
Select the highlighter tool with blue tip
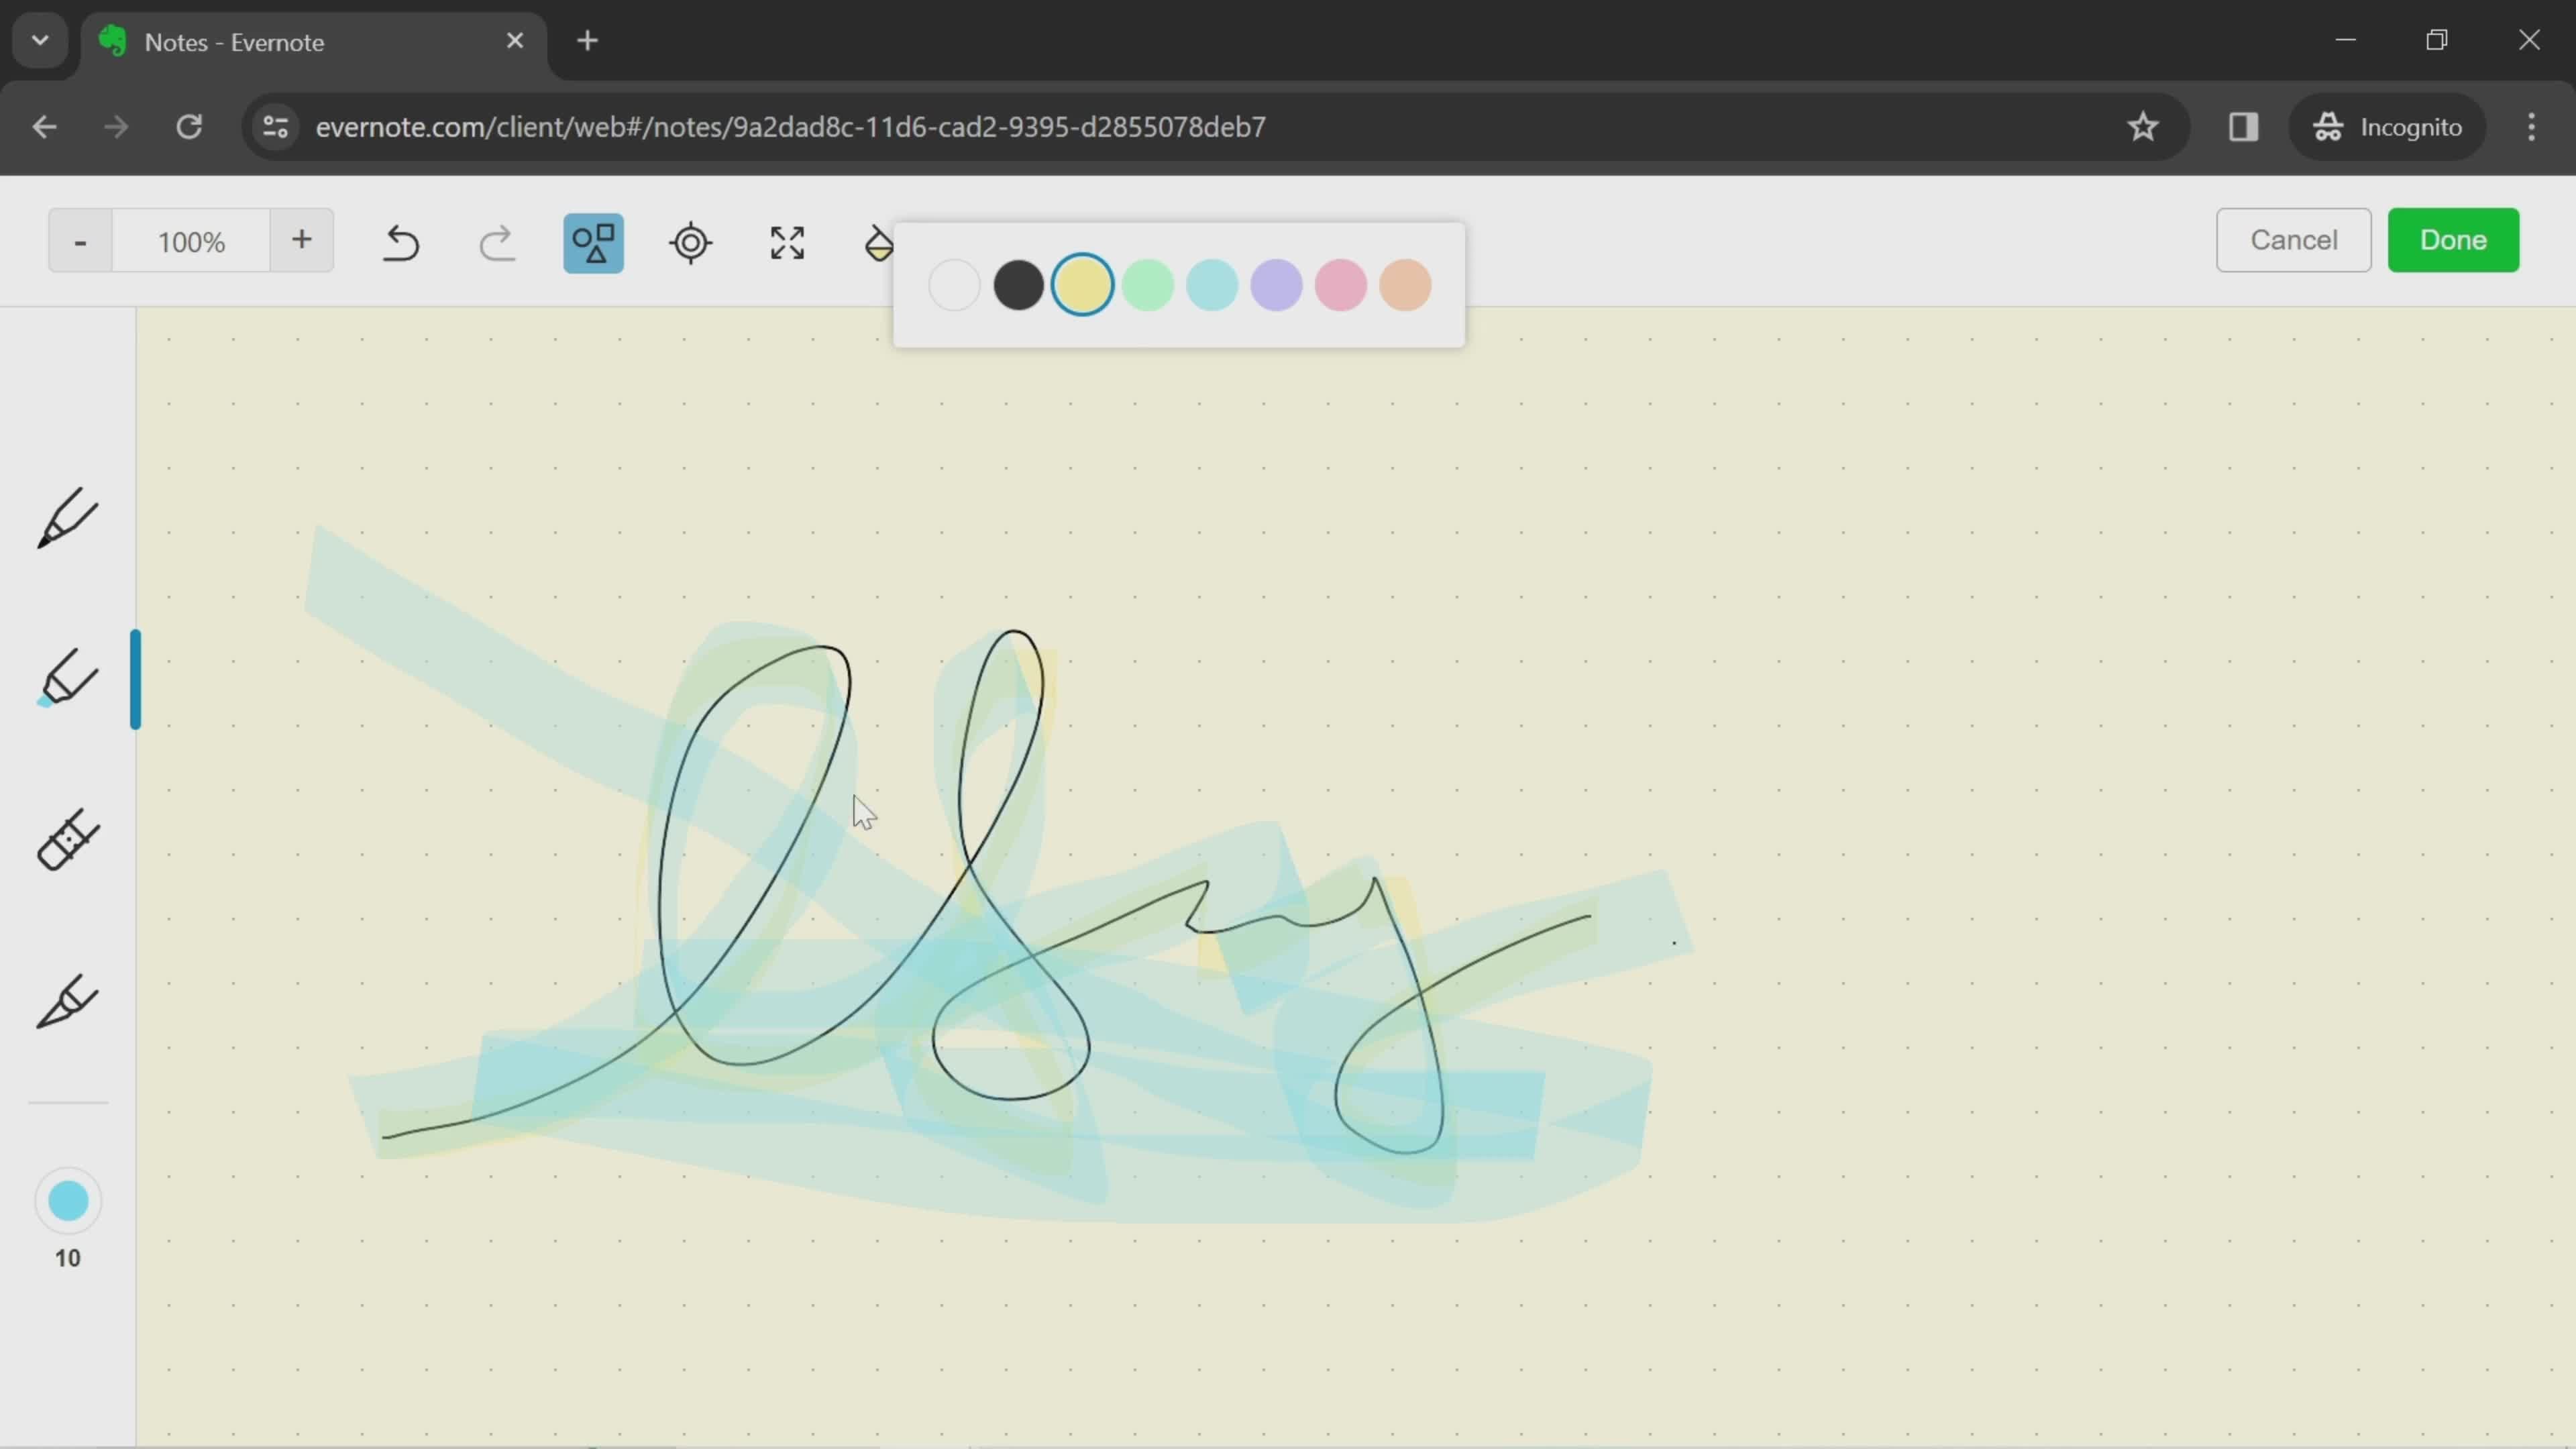[x=68, y=678]
